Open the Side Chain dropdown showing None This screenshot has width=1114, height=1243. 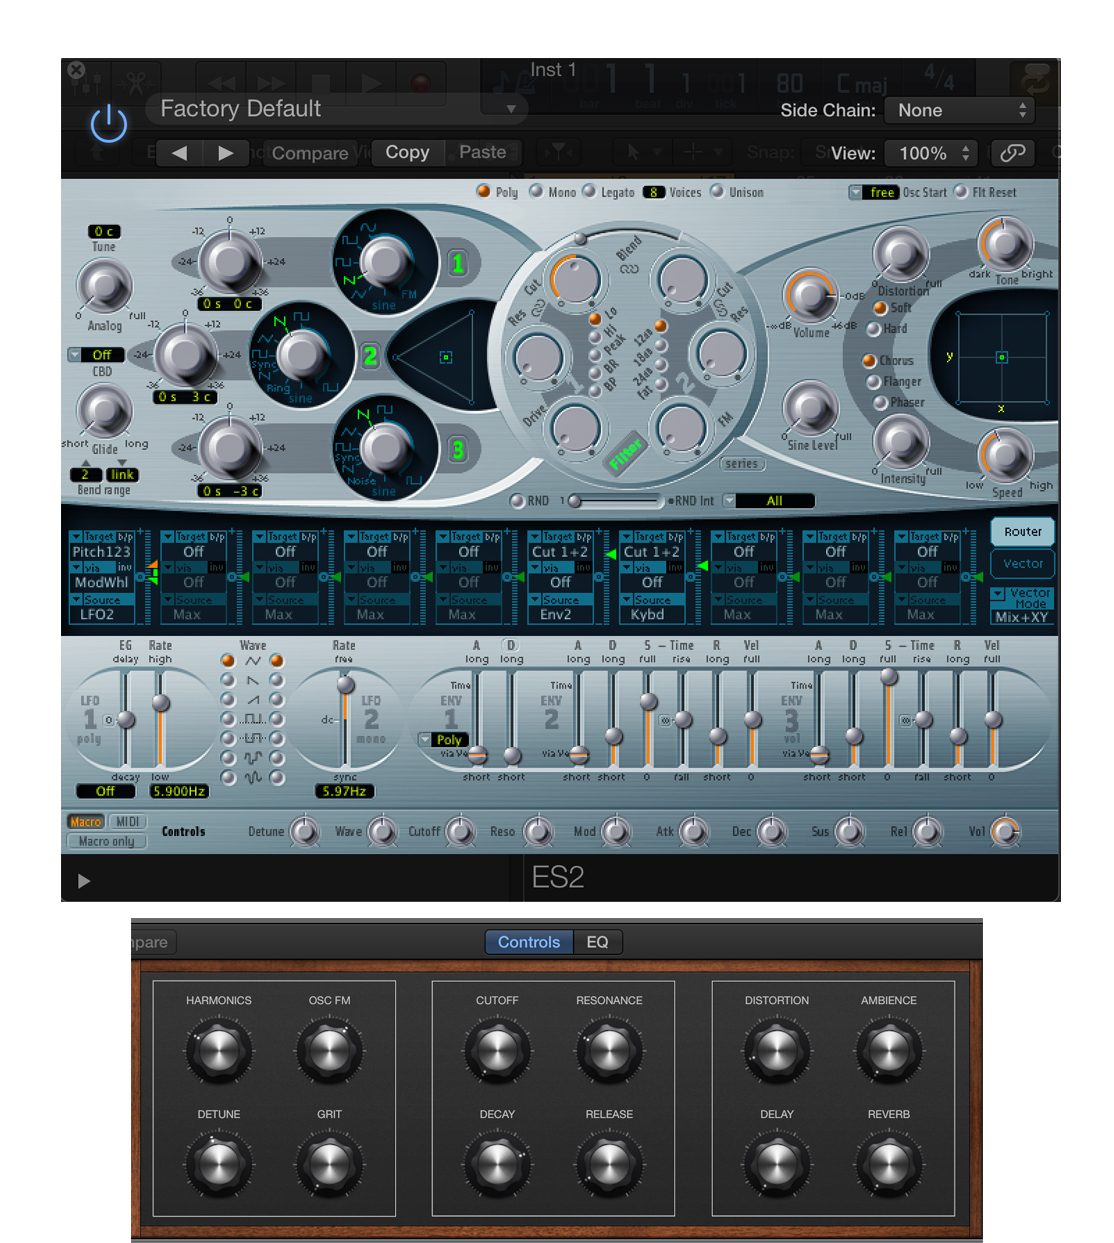point(957,110)
